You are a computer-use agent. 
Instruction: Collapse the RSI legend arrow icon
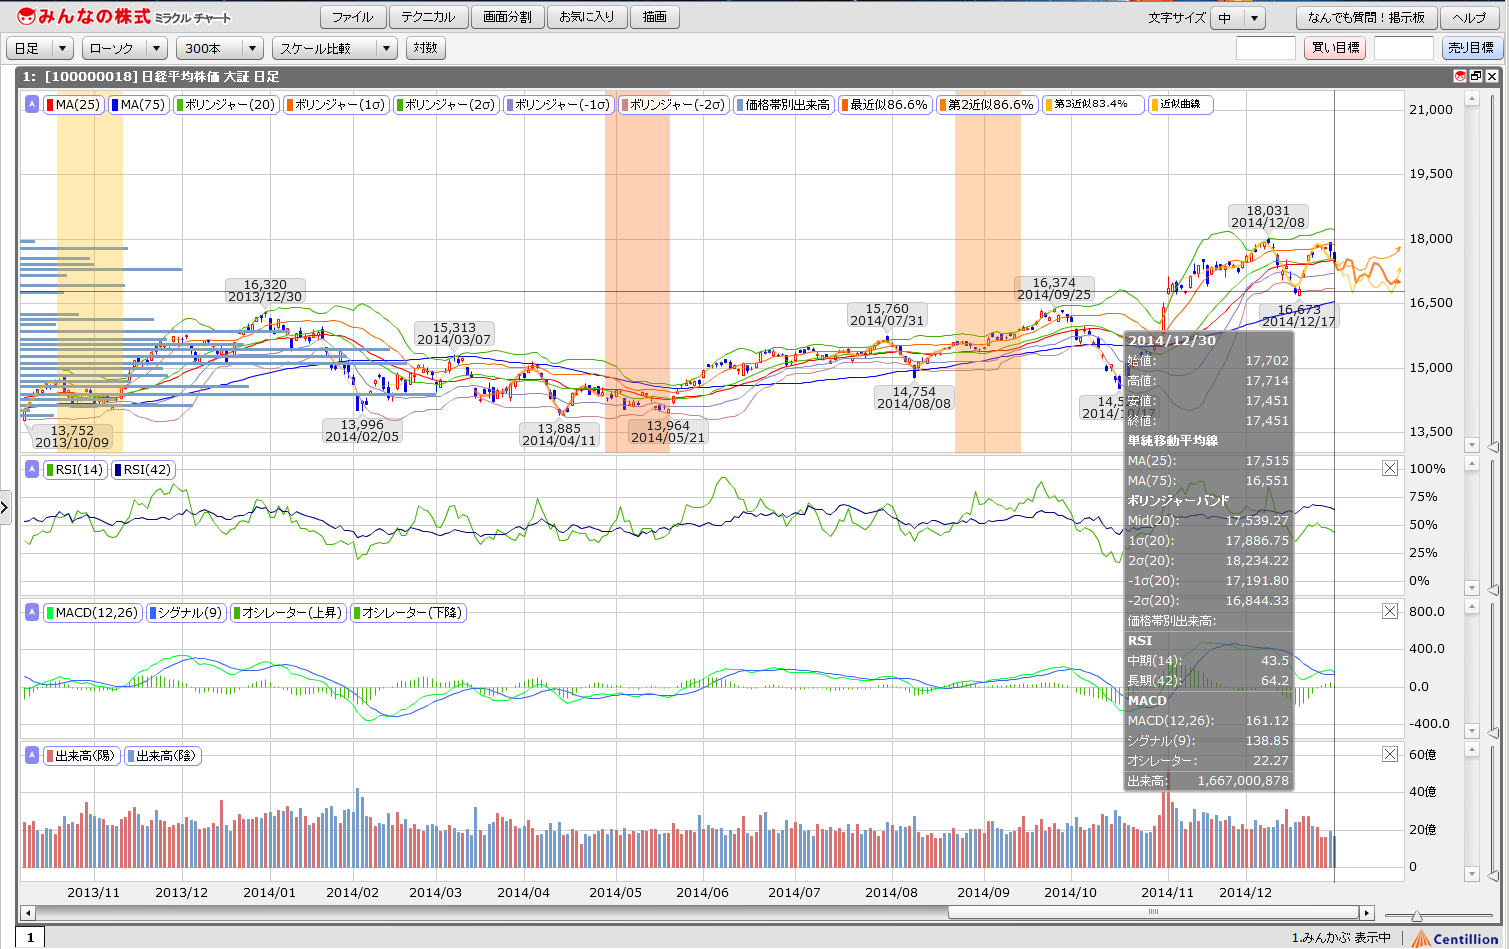32,469
